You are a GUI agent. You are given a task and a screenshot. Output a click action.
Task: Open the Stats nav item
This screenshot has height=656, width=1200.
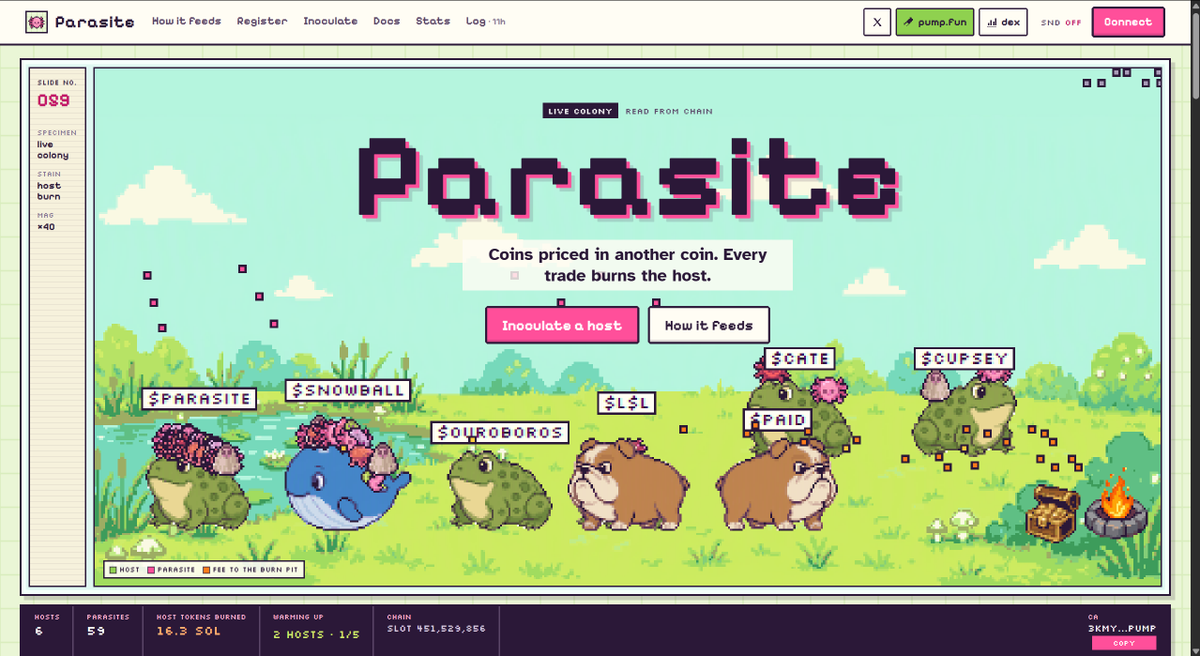coord(433,21)
